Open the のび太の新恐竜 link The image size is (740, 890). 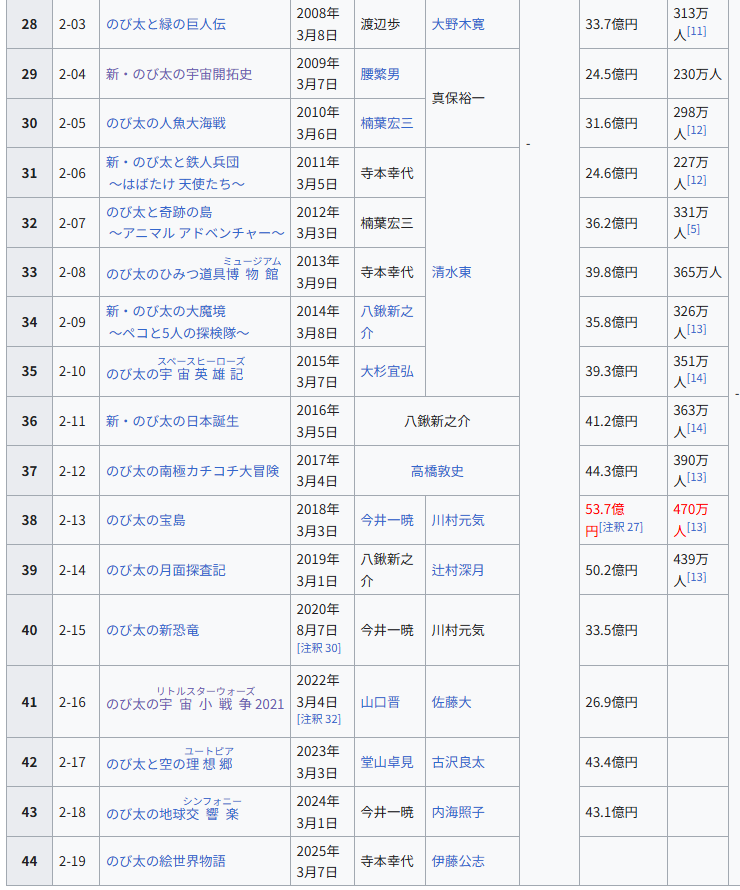(x=153, y=631)
